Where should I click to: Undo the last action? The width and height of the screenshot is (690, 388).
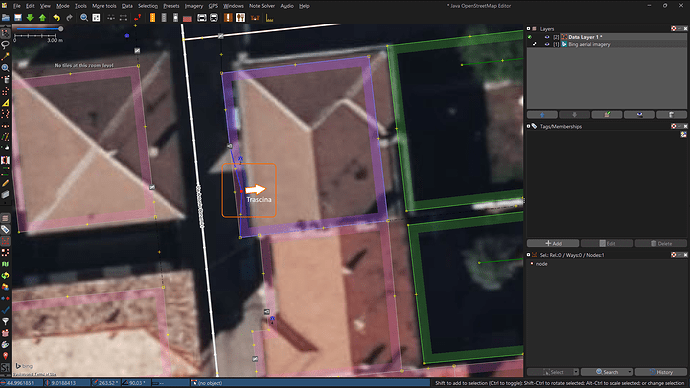tap(56, 18)
